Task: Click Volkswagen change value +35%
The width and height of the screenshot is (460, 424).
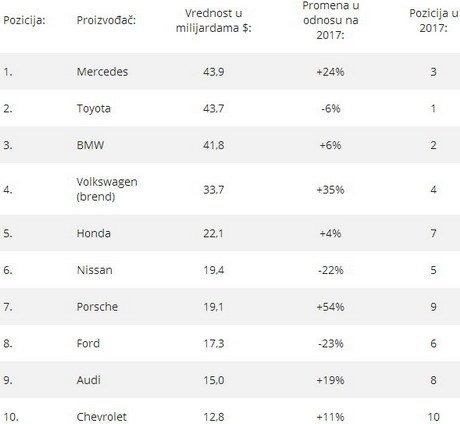Action: click(330, 190)
